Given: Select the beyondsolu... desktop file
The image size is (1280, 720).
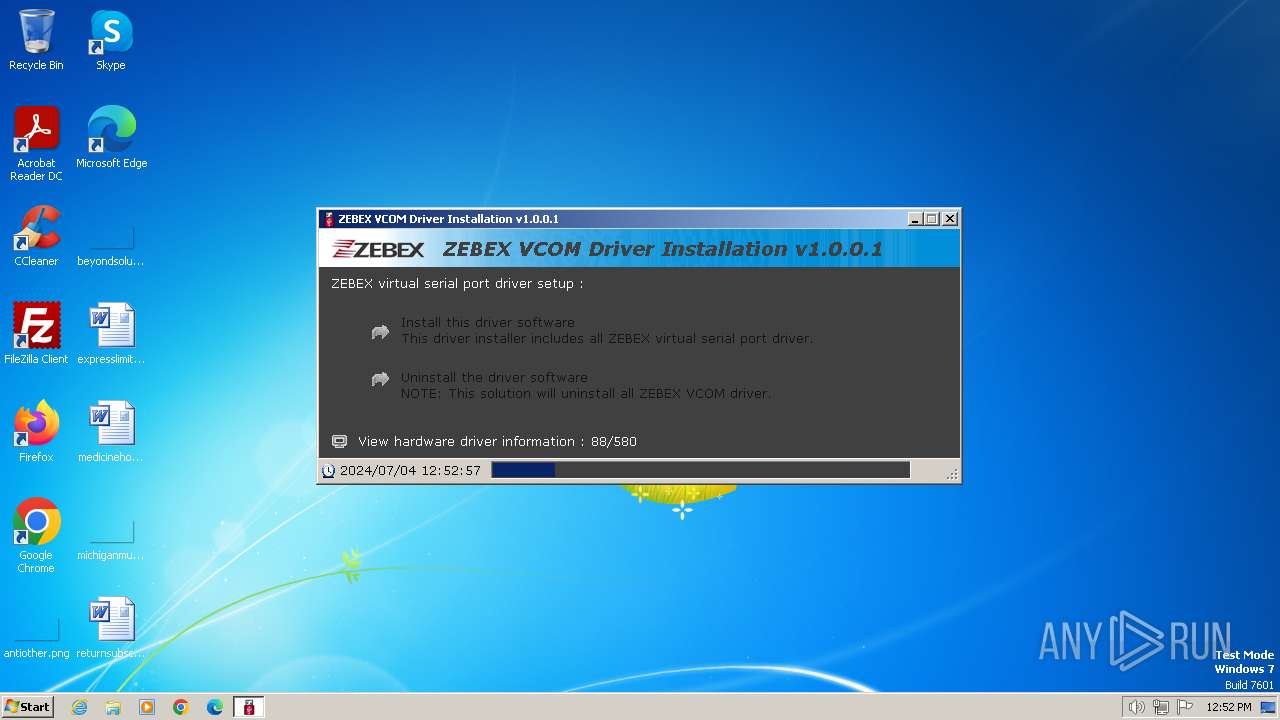Looking at the screenshot, I should click(111, 246).
